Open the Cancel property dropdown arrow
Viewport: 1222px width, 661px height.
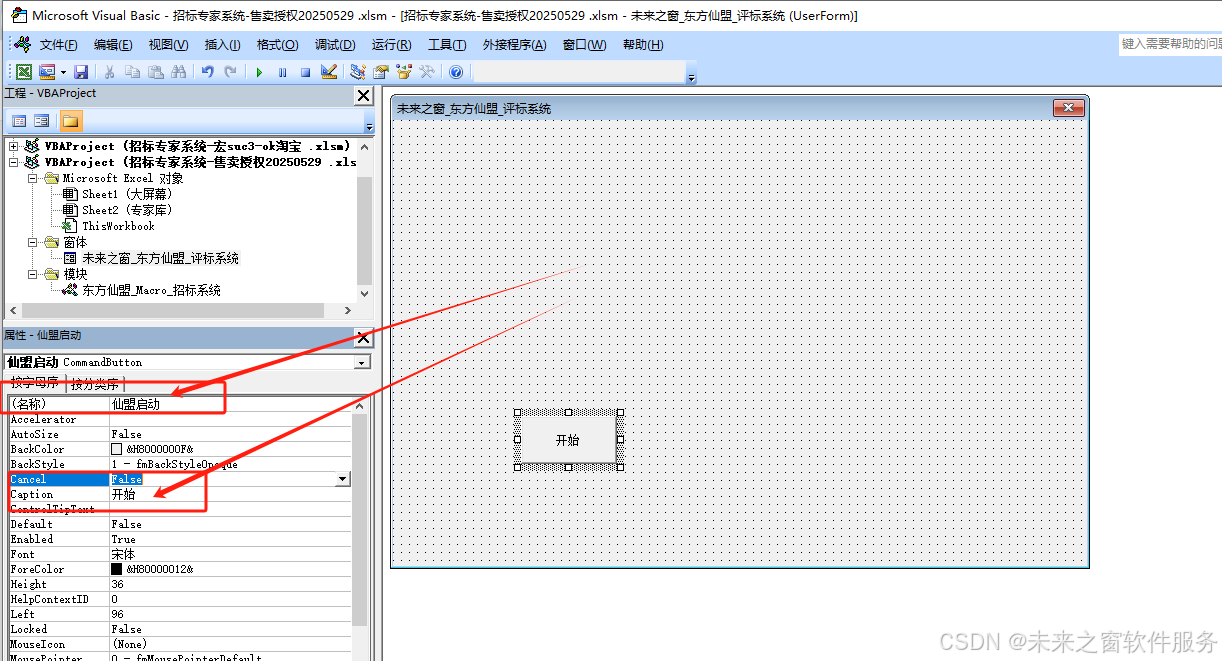[343, 479]
